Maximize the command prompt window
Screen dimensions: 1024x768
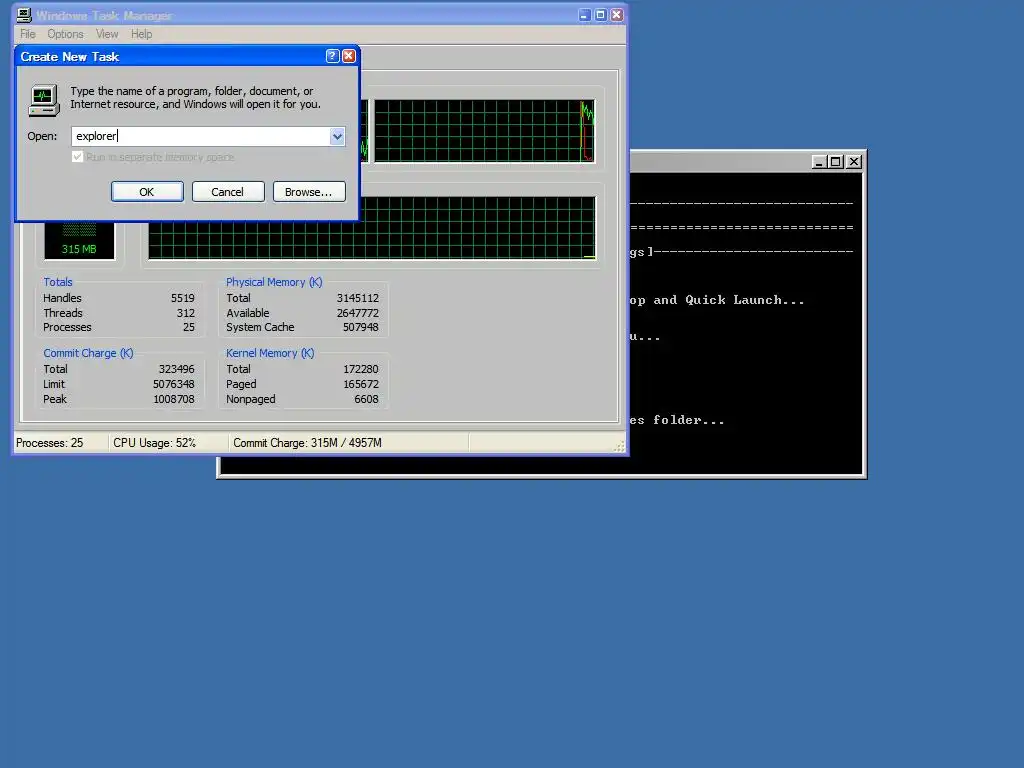click(x=835, y=162)
